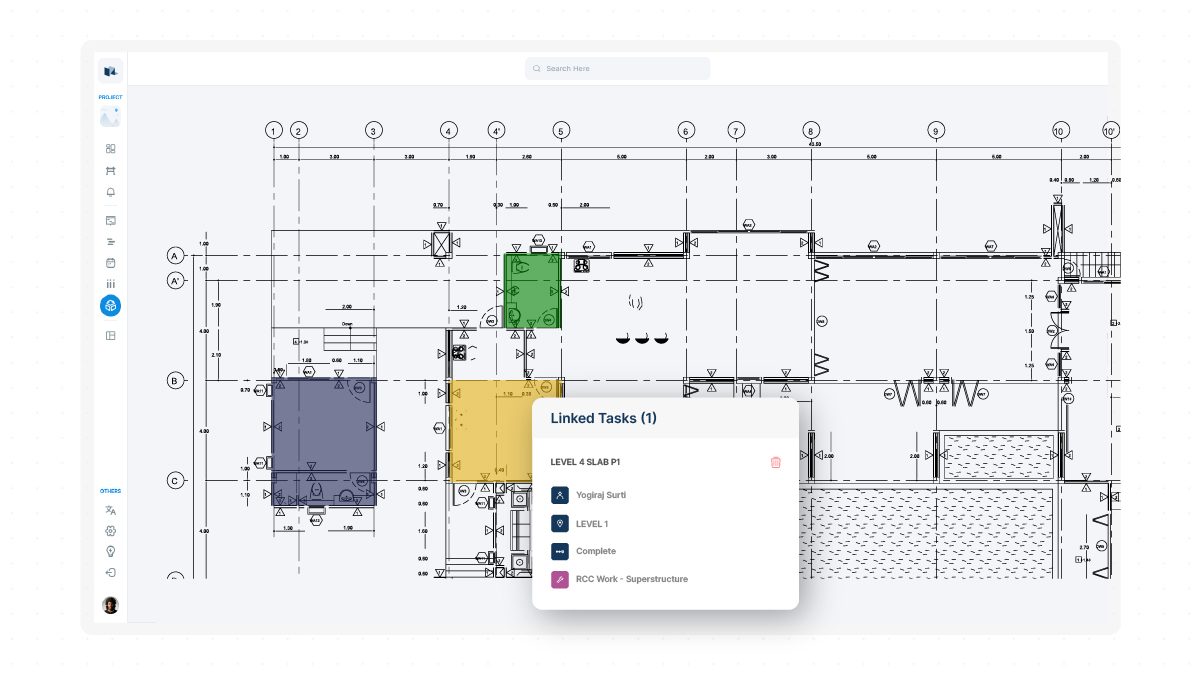The image size is (1201, 675).
Task: Open the chat messages icon in sidebar
Action: [110, 221]
